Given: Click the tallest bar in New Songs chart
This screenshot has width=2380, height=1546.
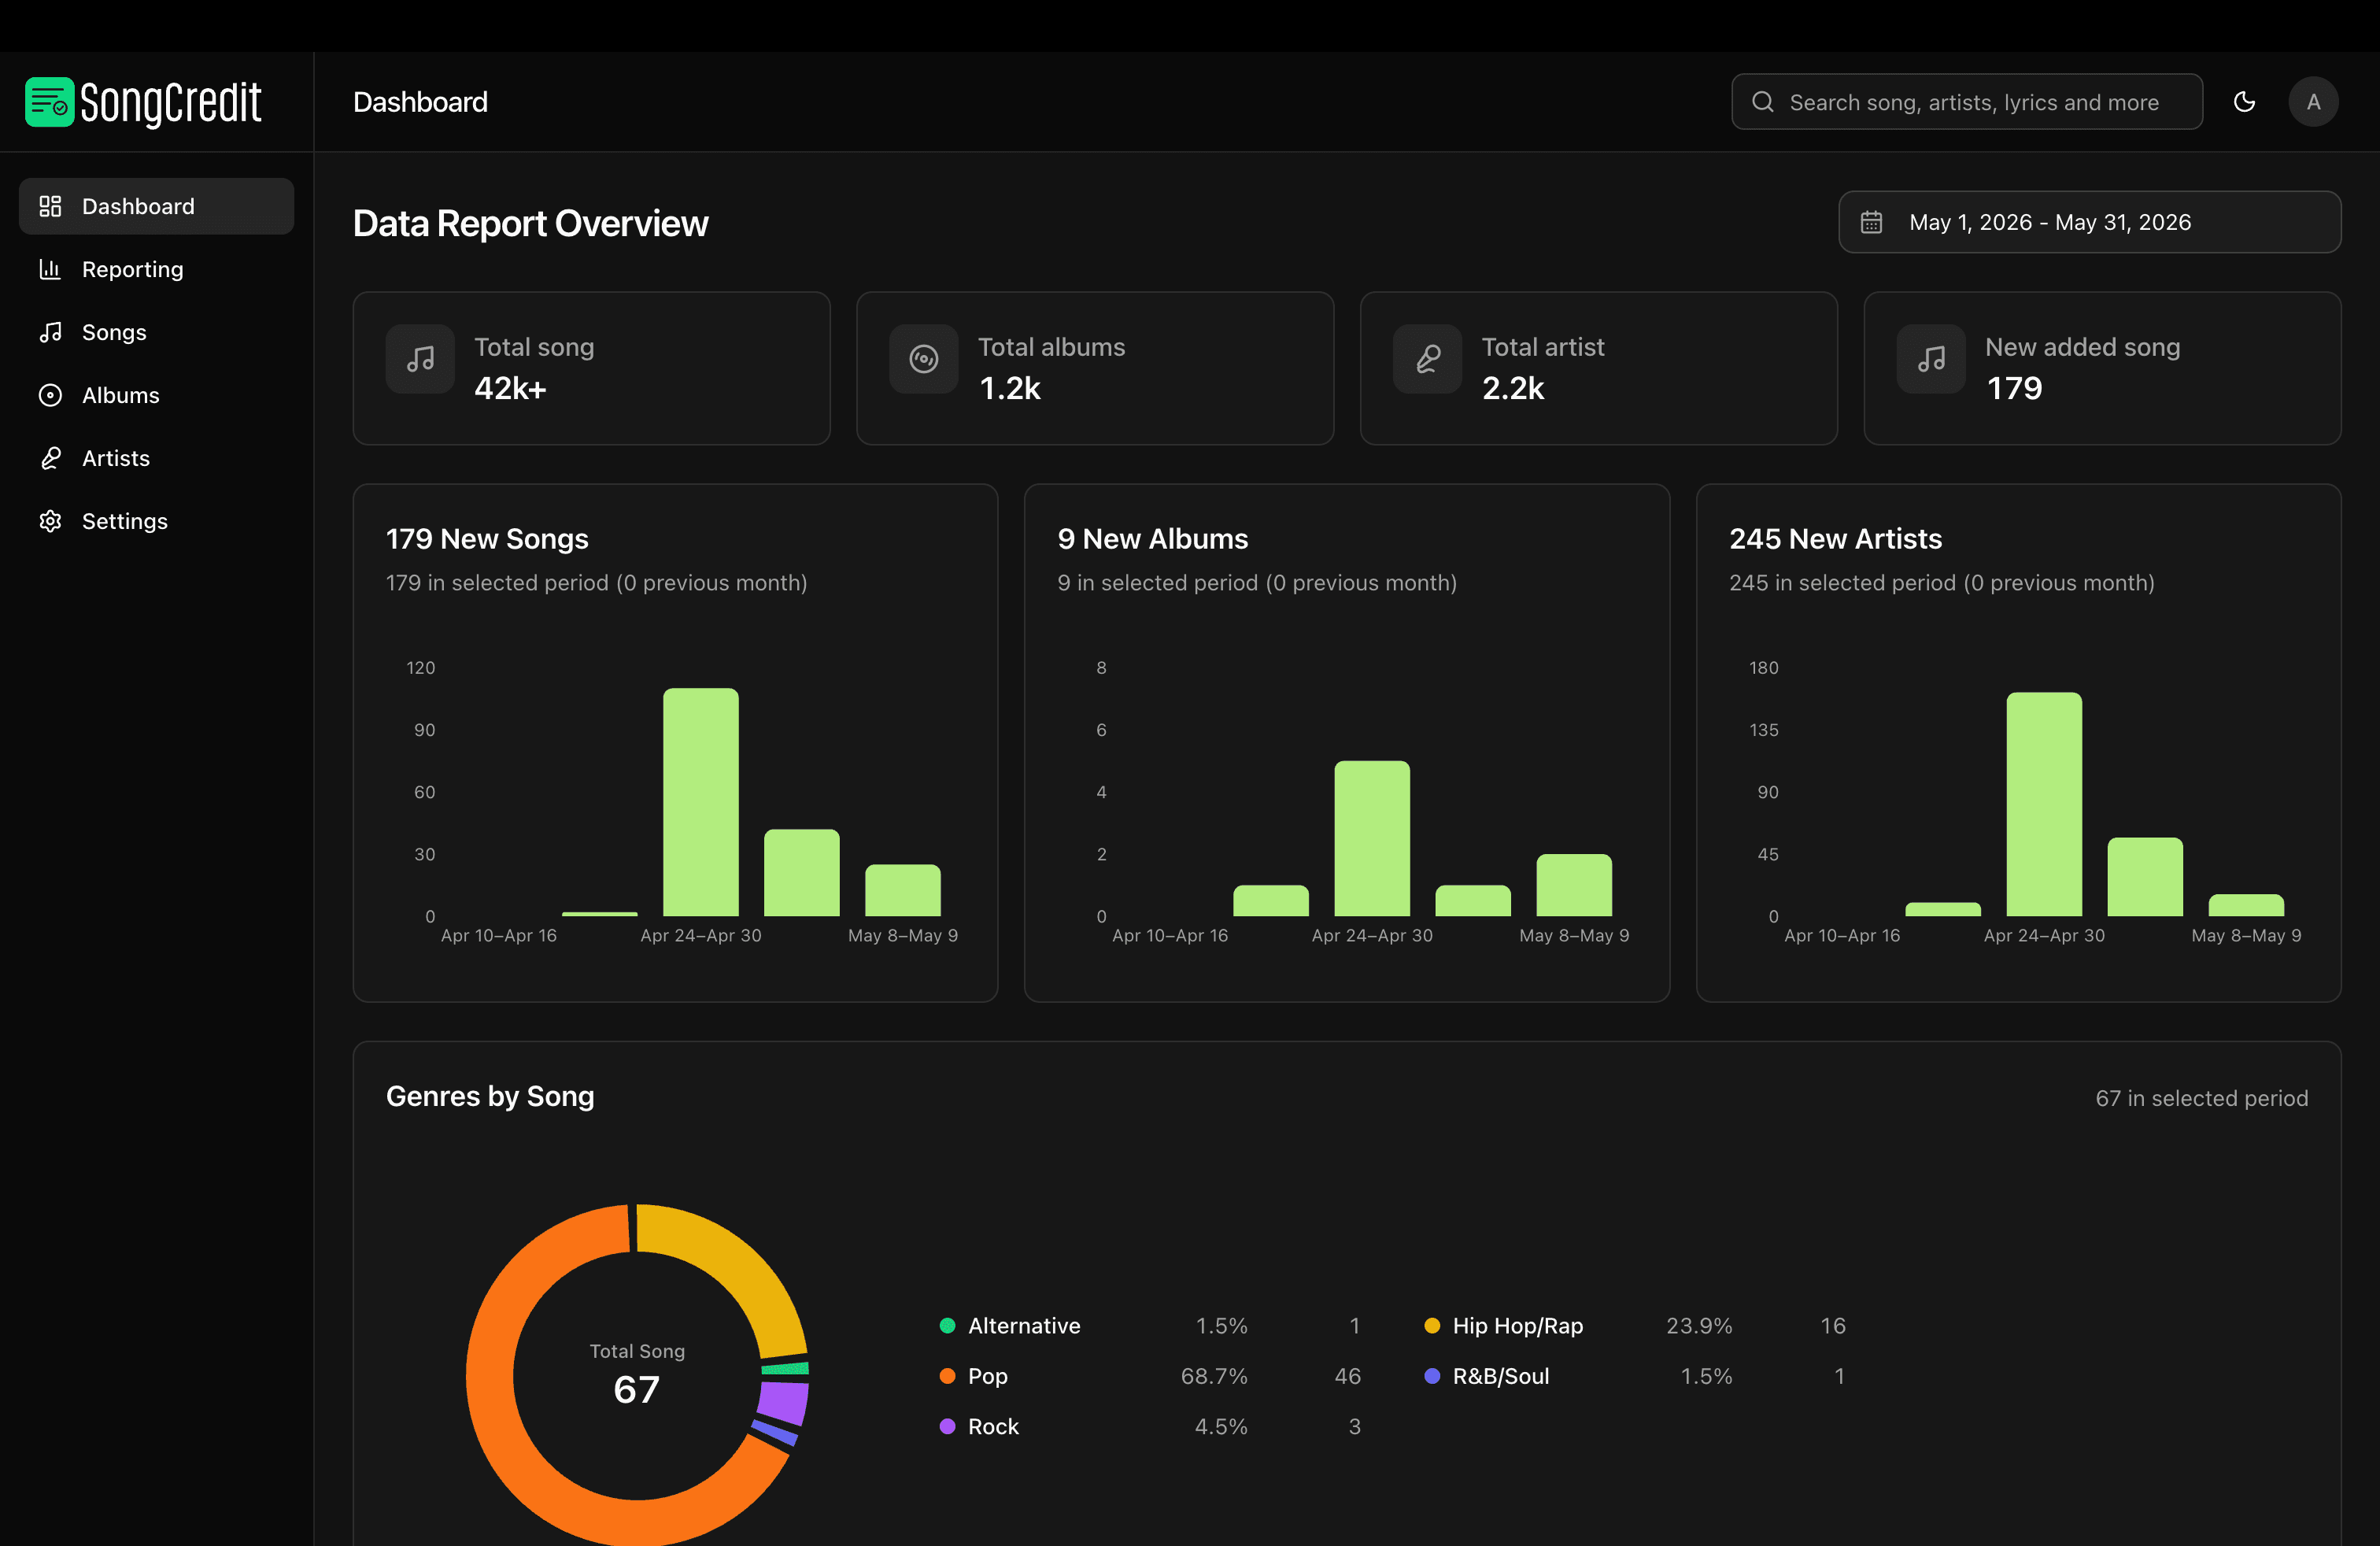Looking at the screenshot, I should click(701, 802).
